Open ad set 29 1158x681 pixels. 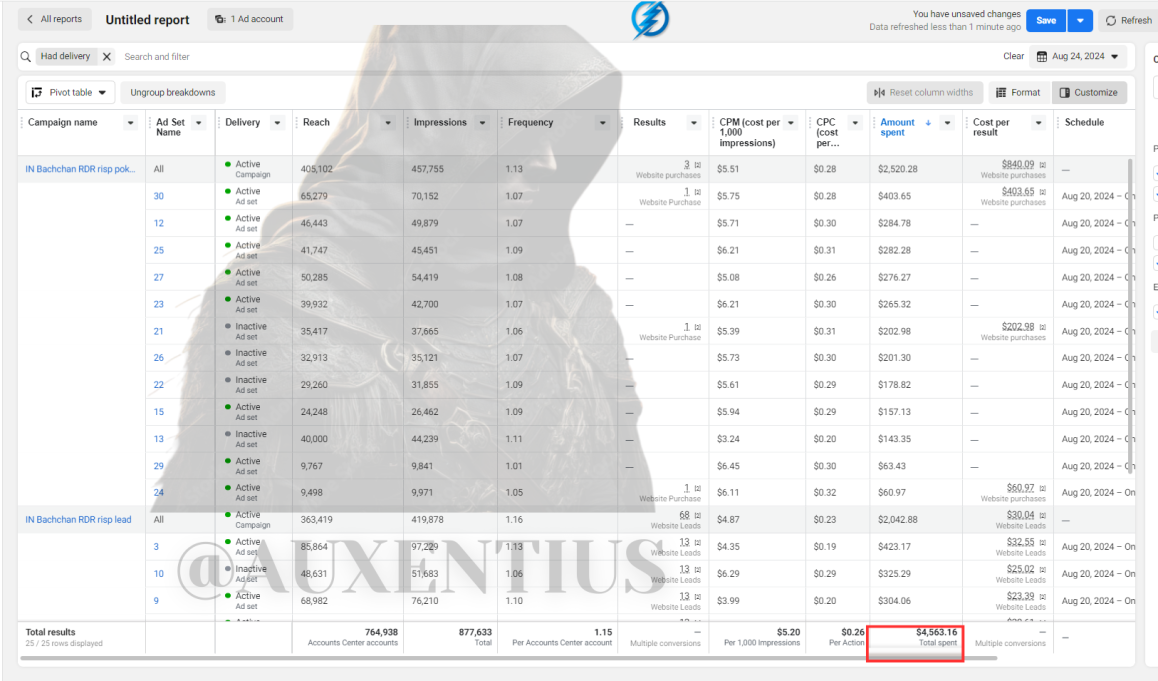coord(159,466)
